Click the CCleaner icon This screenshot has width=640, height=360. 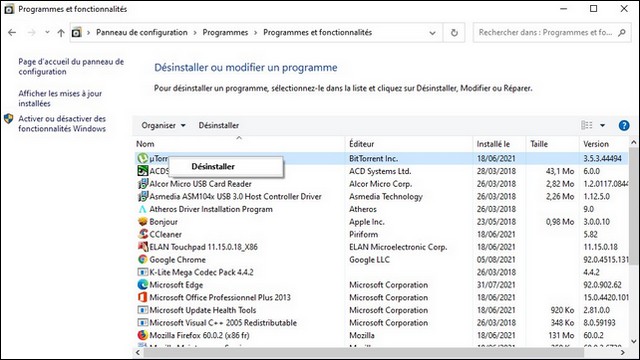click(142, 234)
